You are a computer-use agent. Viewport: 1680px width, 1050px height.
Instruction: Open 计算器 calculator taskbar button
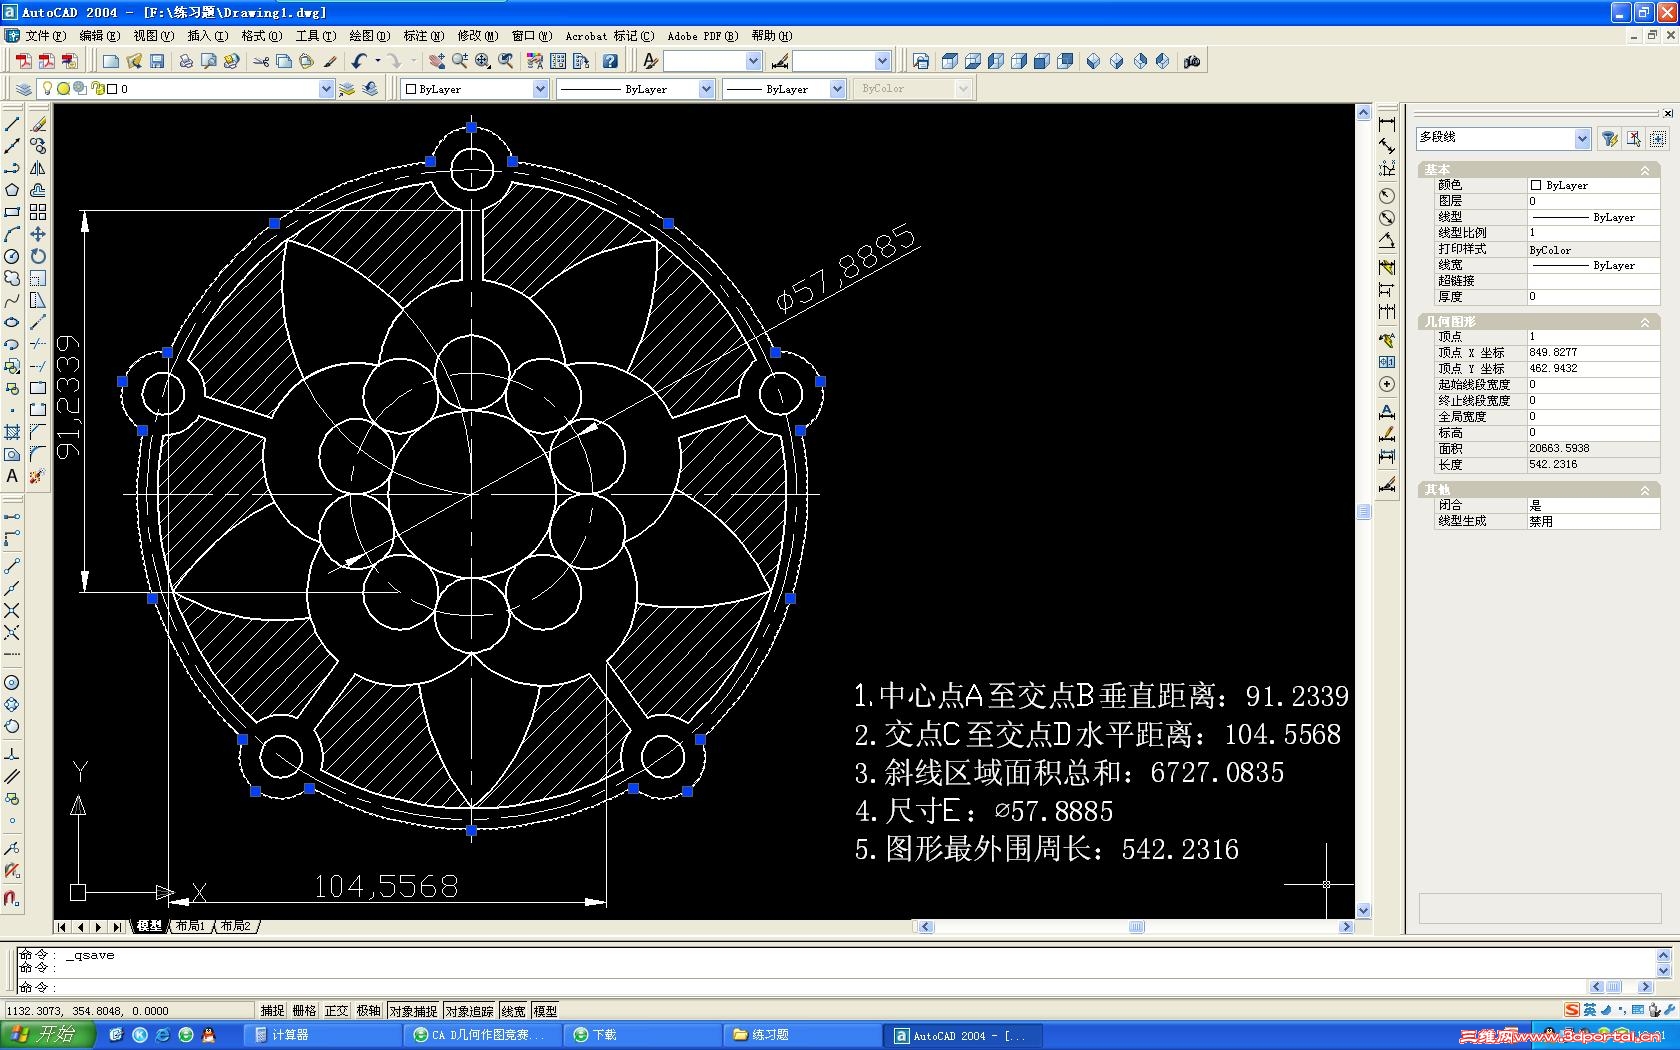[x=322, y=1035]
